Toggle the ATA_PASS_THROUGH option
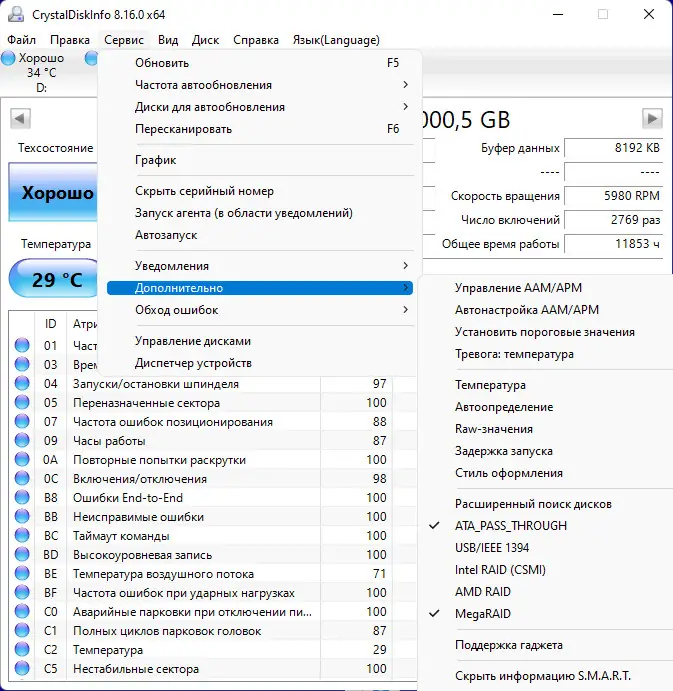The image size is (673, 691). [510, 526]
